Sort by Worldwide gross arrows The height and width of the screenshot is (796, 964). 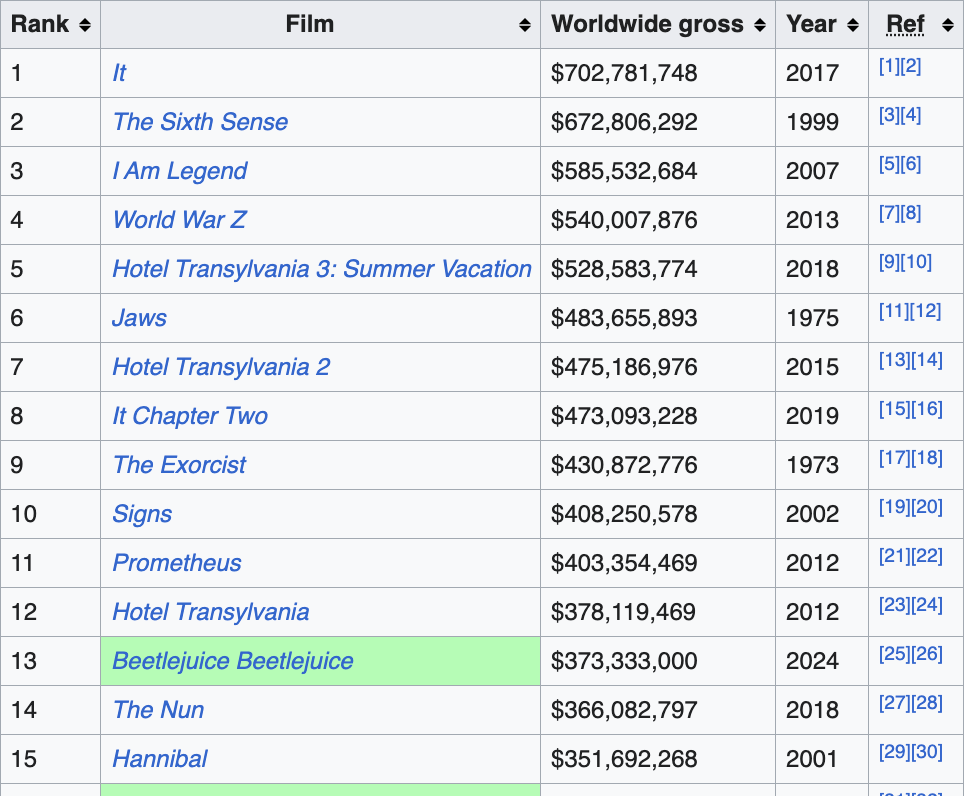pyautogui.click(x=760, y=25)
